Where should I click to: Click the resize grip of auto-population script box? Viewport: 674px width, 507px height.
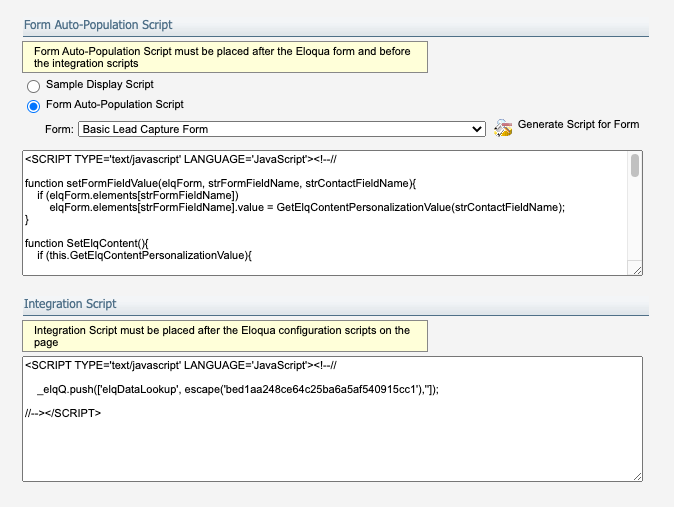coord(637,270)
